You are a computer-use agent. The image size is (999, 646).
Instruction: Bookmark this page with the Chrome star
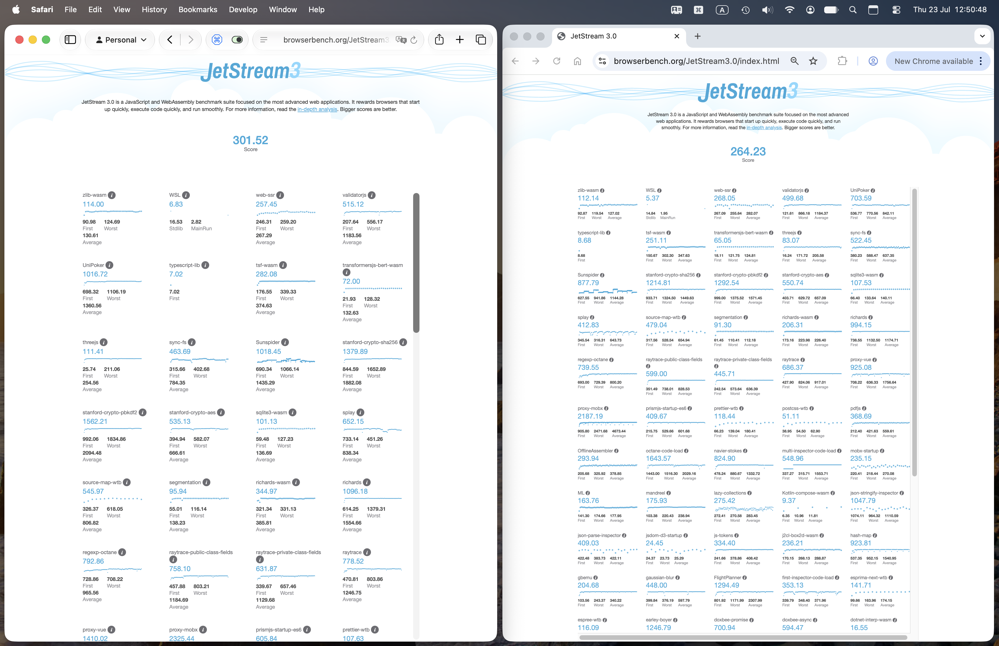[x=813, y=61]
